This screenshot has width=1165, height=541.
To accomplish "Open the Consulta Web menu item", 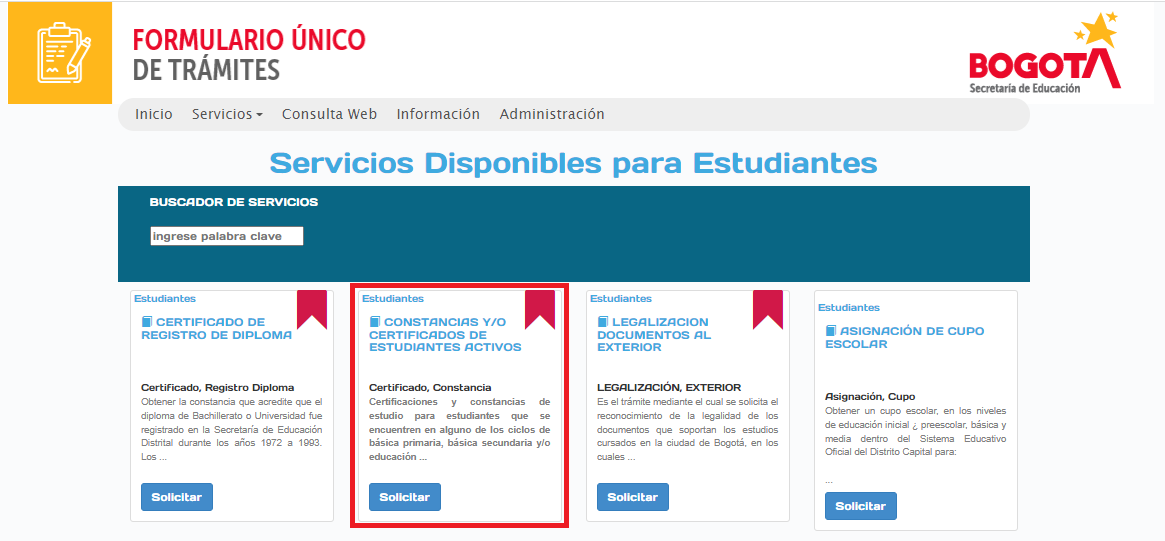I will [x=329, y=114].
